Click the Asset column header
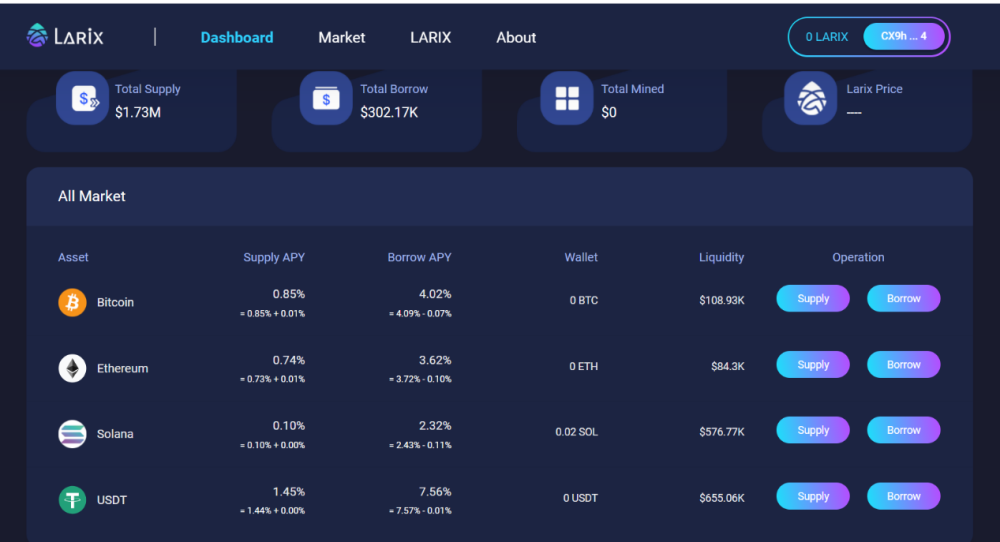The width and height of the screenshot is (1000, 542). [73, 258]
